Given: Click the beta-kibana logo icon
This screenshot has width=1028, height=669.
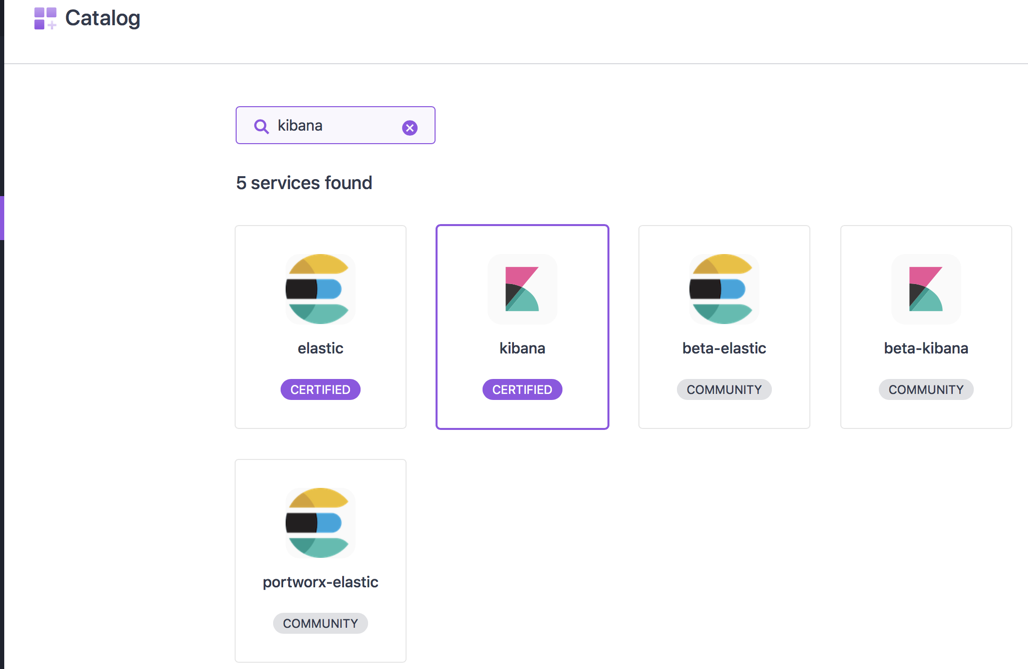Looking at the screenshot, I should point(926,289).
